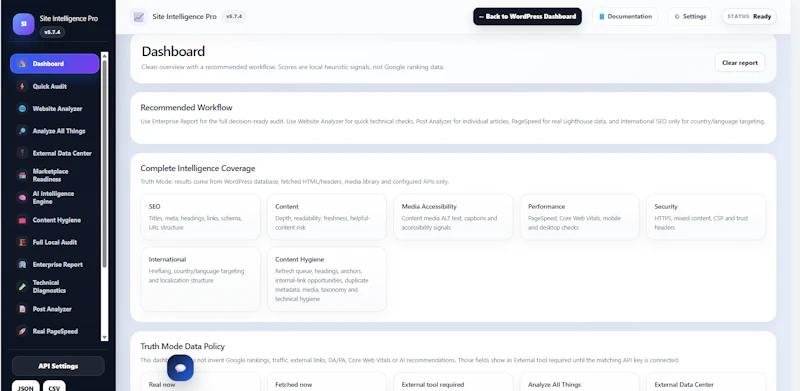Screen dimensions: 800x391
Task: Click the Real now card
Action: pos(201,382)
